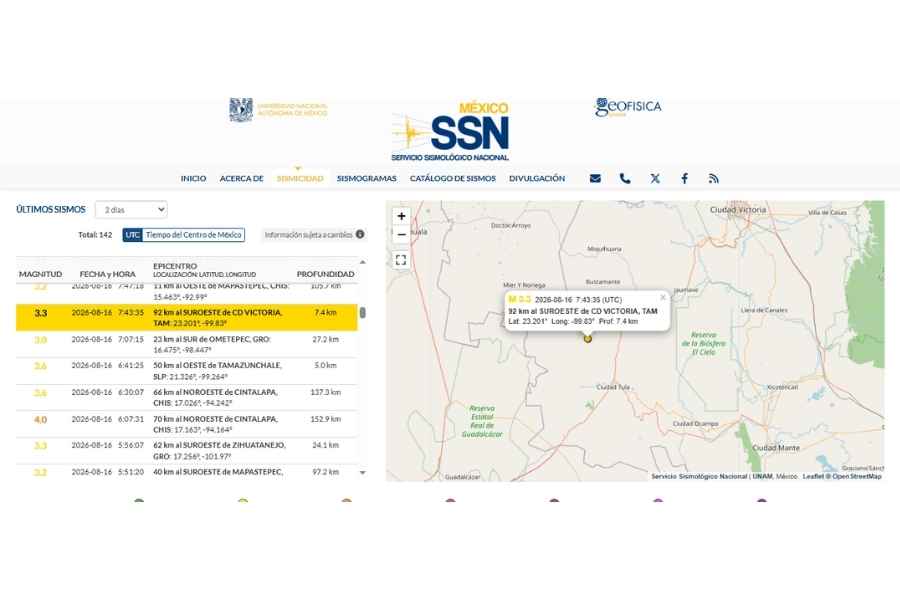This screenshot has height=600, width=900.
Task: Click the ÚLTIMOS SISMOS heading
Action: pyautogui.click(x=51, y=210)
